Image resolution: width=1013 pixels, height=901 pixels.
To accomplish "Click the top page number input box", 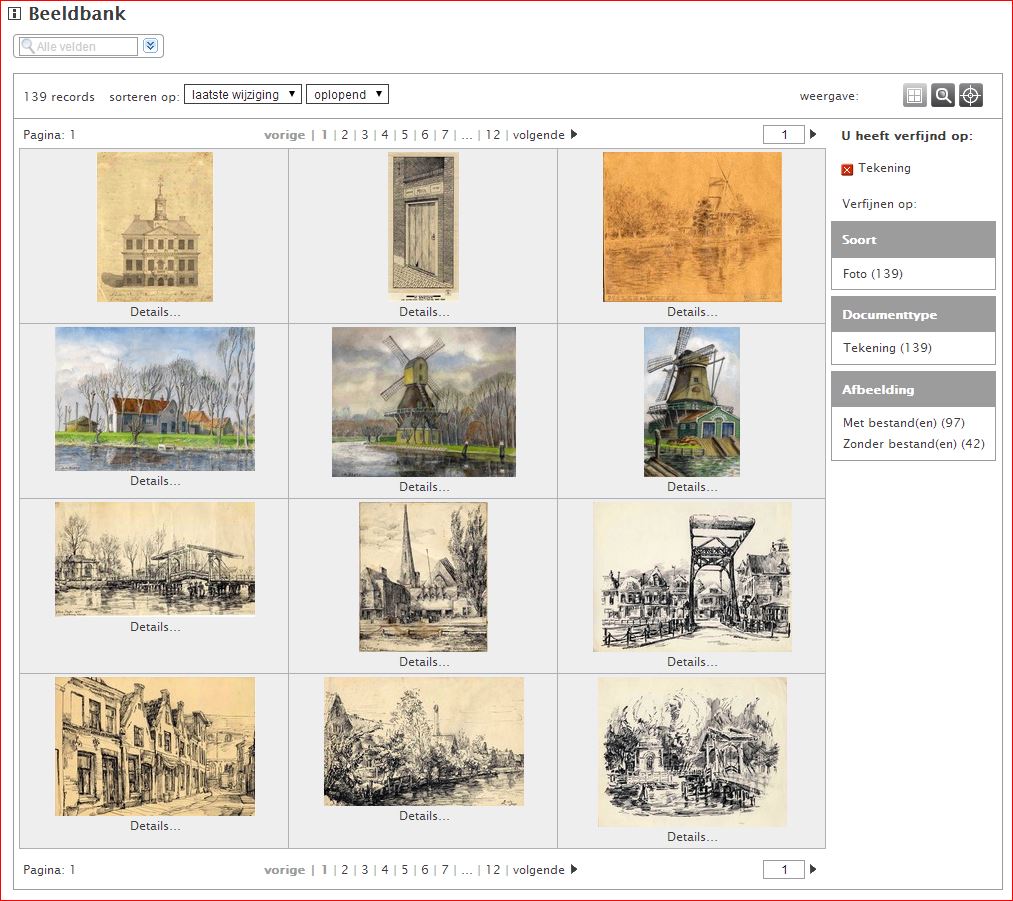I will pyautogui.click(x=783, y=135).
